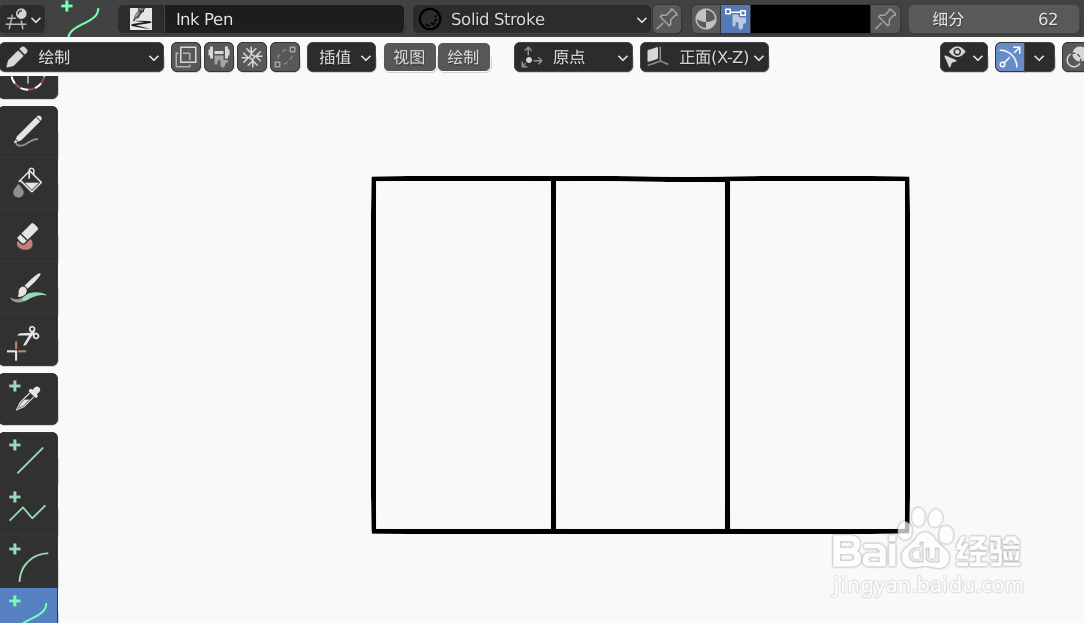
Task: Expand the gizmo options arrow
Action: click(x=1039, y=57)
